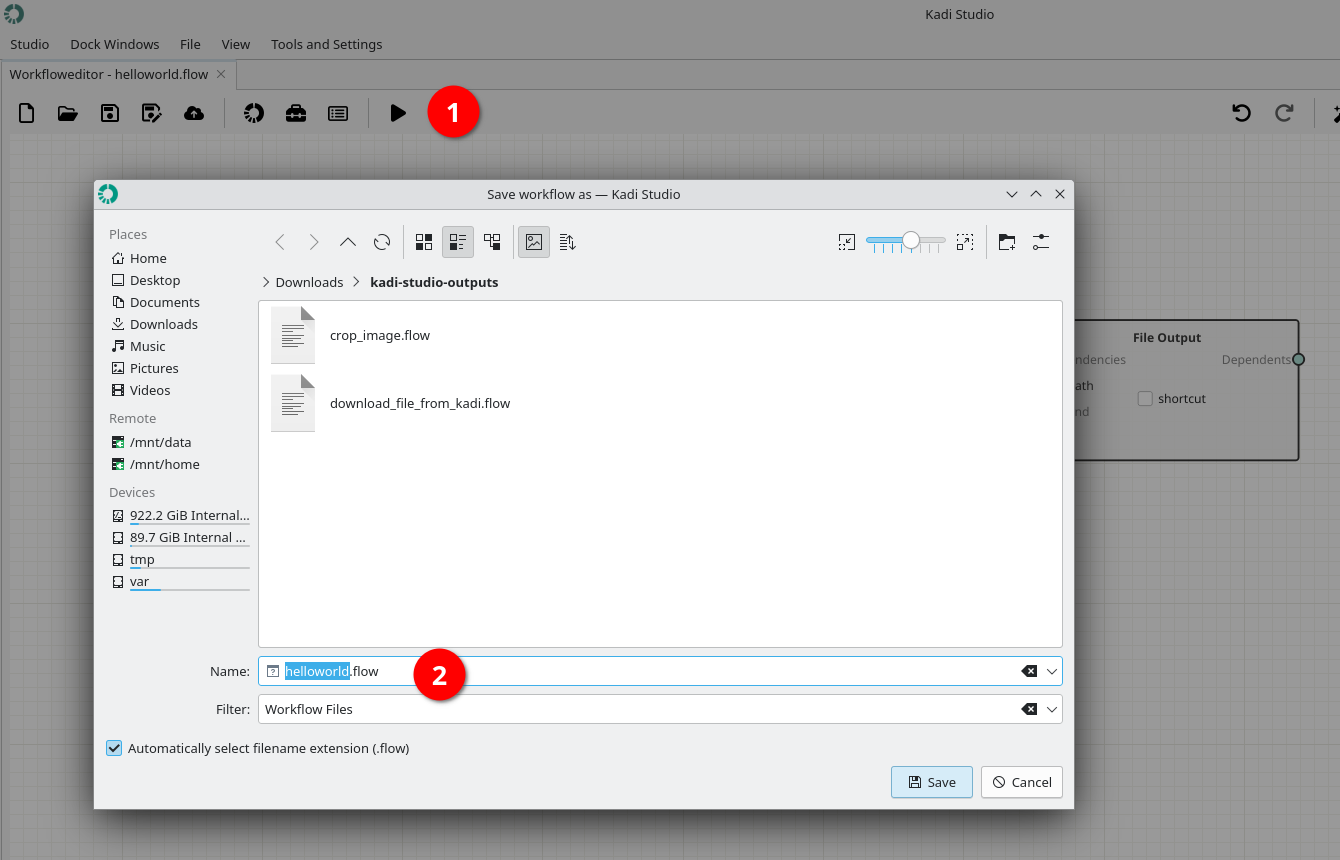
Task: Open the File menu
Action: 190,44
